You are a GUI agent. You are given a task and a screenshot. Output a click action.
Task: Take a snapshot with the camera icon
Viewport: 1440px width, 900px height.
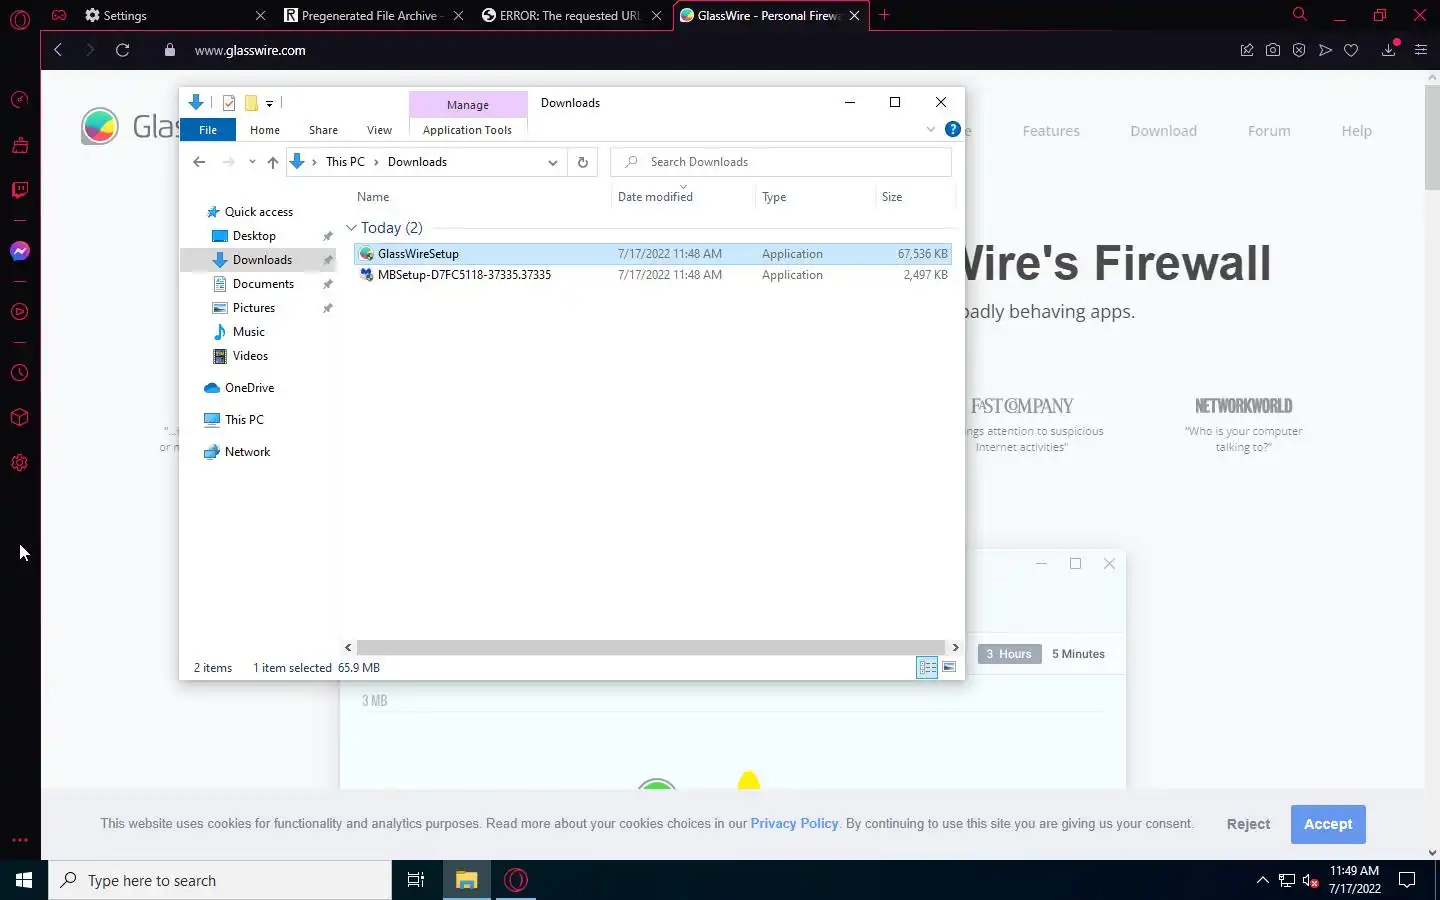point(1273,50)
